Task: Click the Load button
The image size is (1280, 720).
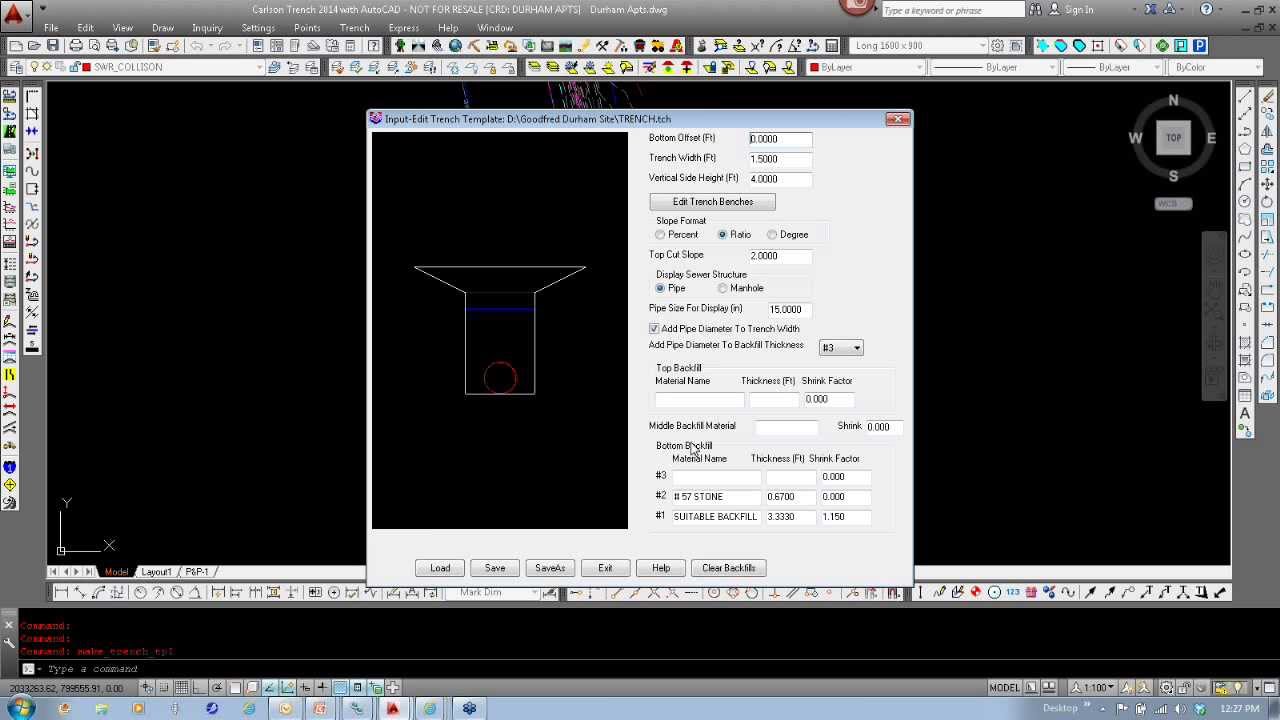Action: [x=440, y=568]
